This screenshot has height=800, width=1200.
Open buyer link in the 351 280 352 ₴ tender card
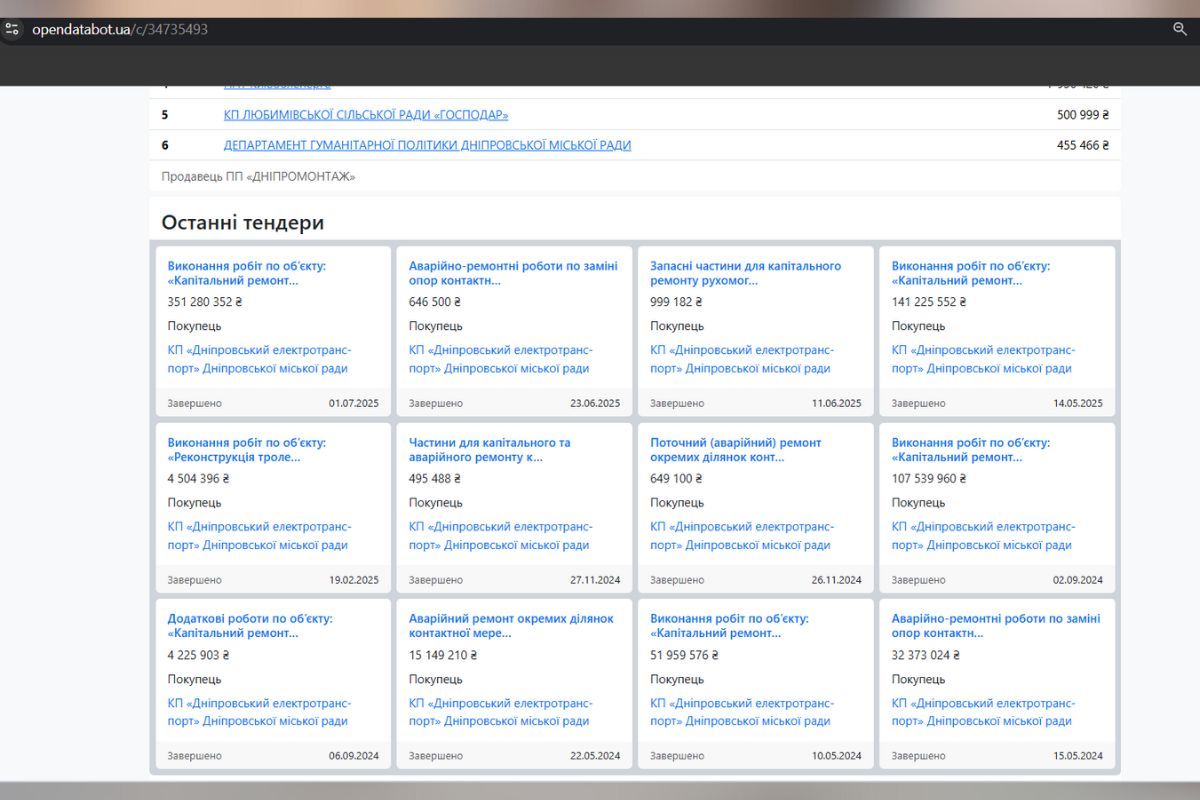(258, 359)
